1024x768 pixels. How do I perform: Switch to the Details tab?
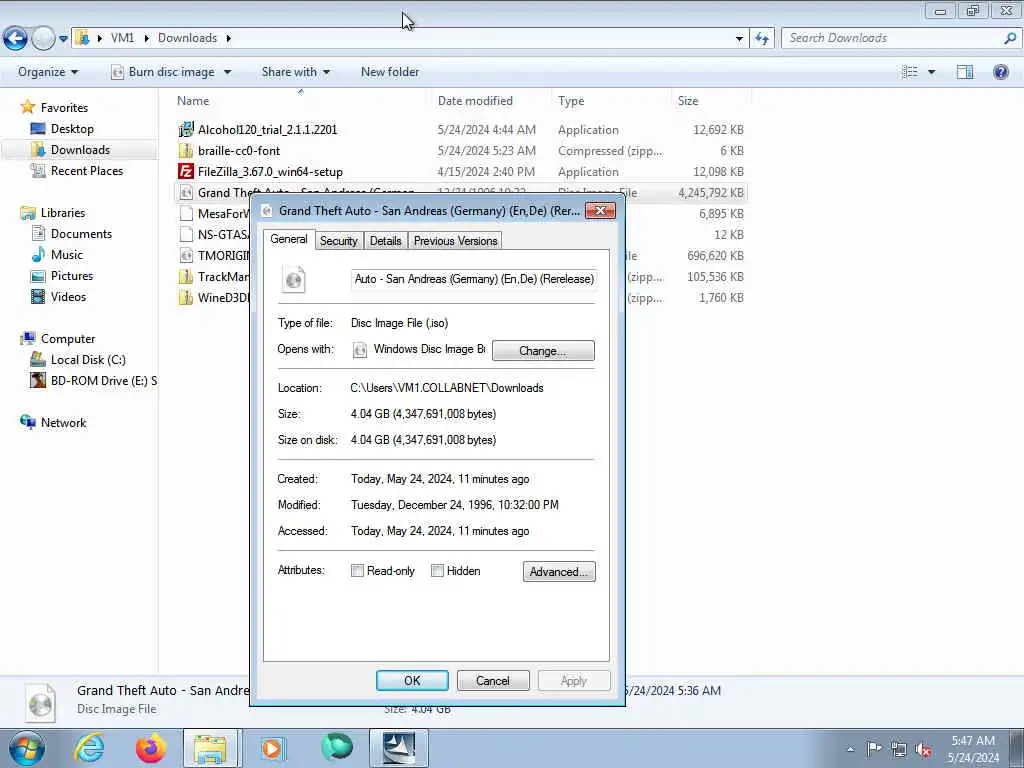click(x=385, y=241)
